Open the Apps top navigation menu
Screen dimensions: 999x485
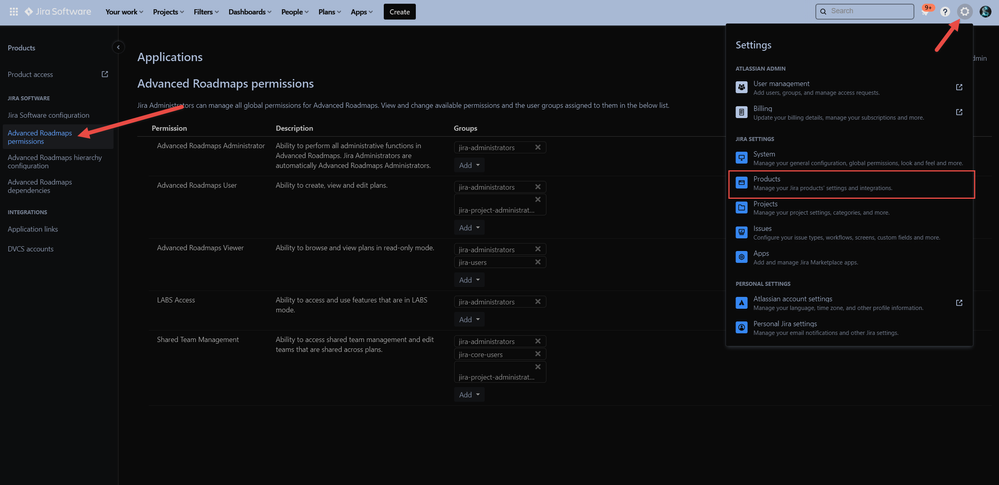(x=362, y=11)
